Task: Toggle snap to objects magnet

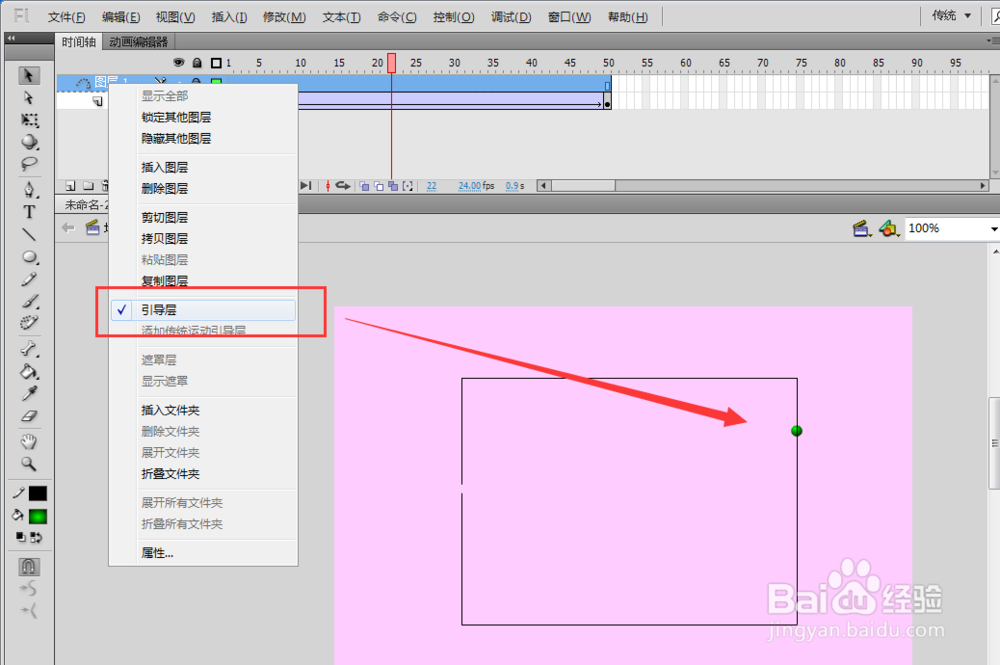Action: click(29, 566)
